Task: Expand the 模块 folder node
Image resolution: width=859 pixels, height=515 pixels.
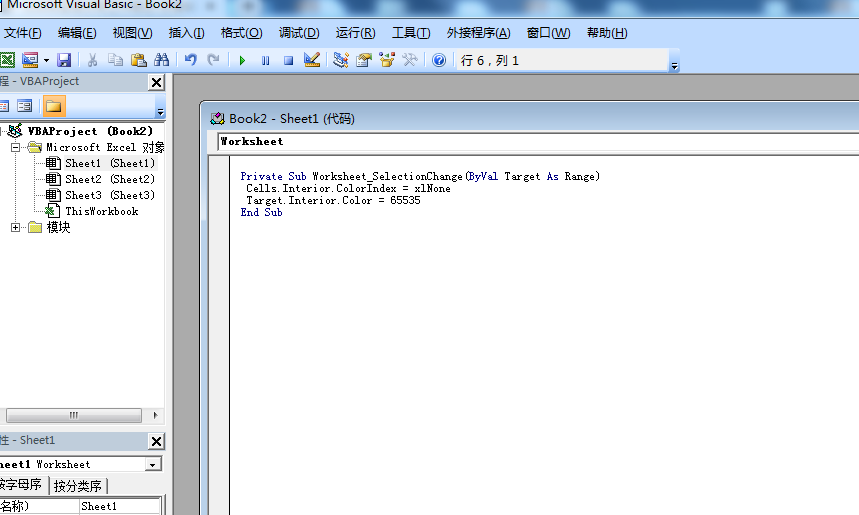Action: [16, 227]
